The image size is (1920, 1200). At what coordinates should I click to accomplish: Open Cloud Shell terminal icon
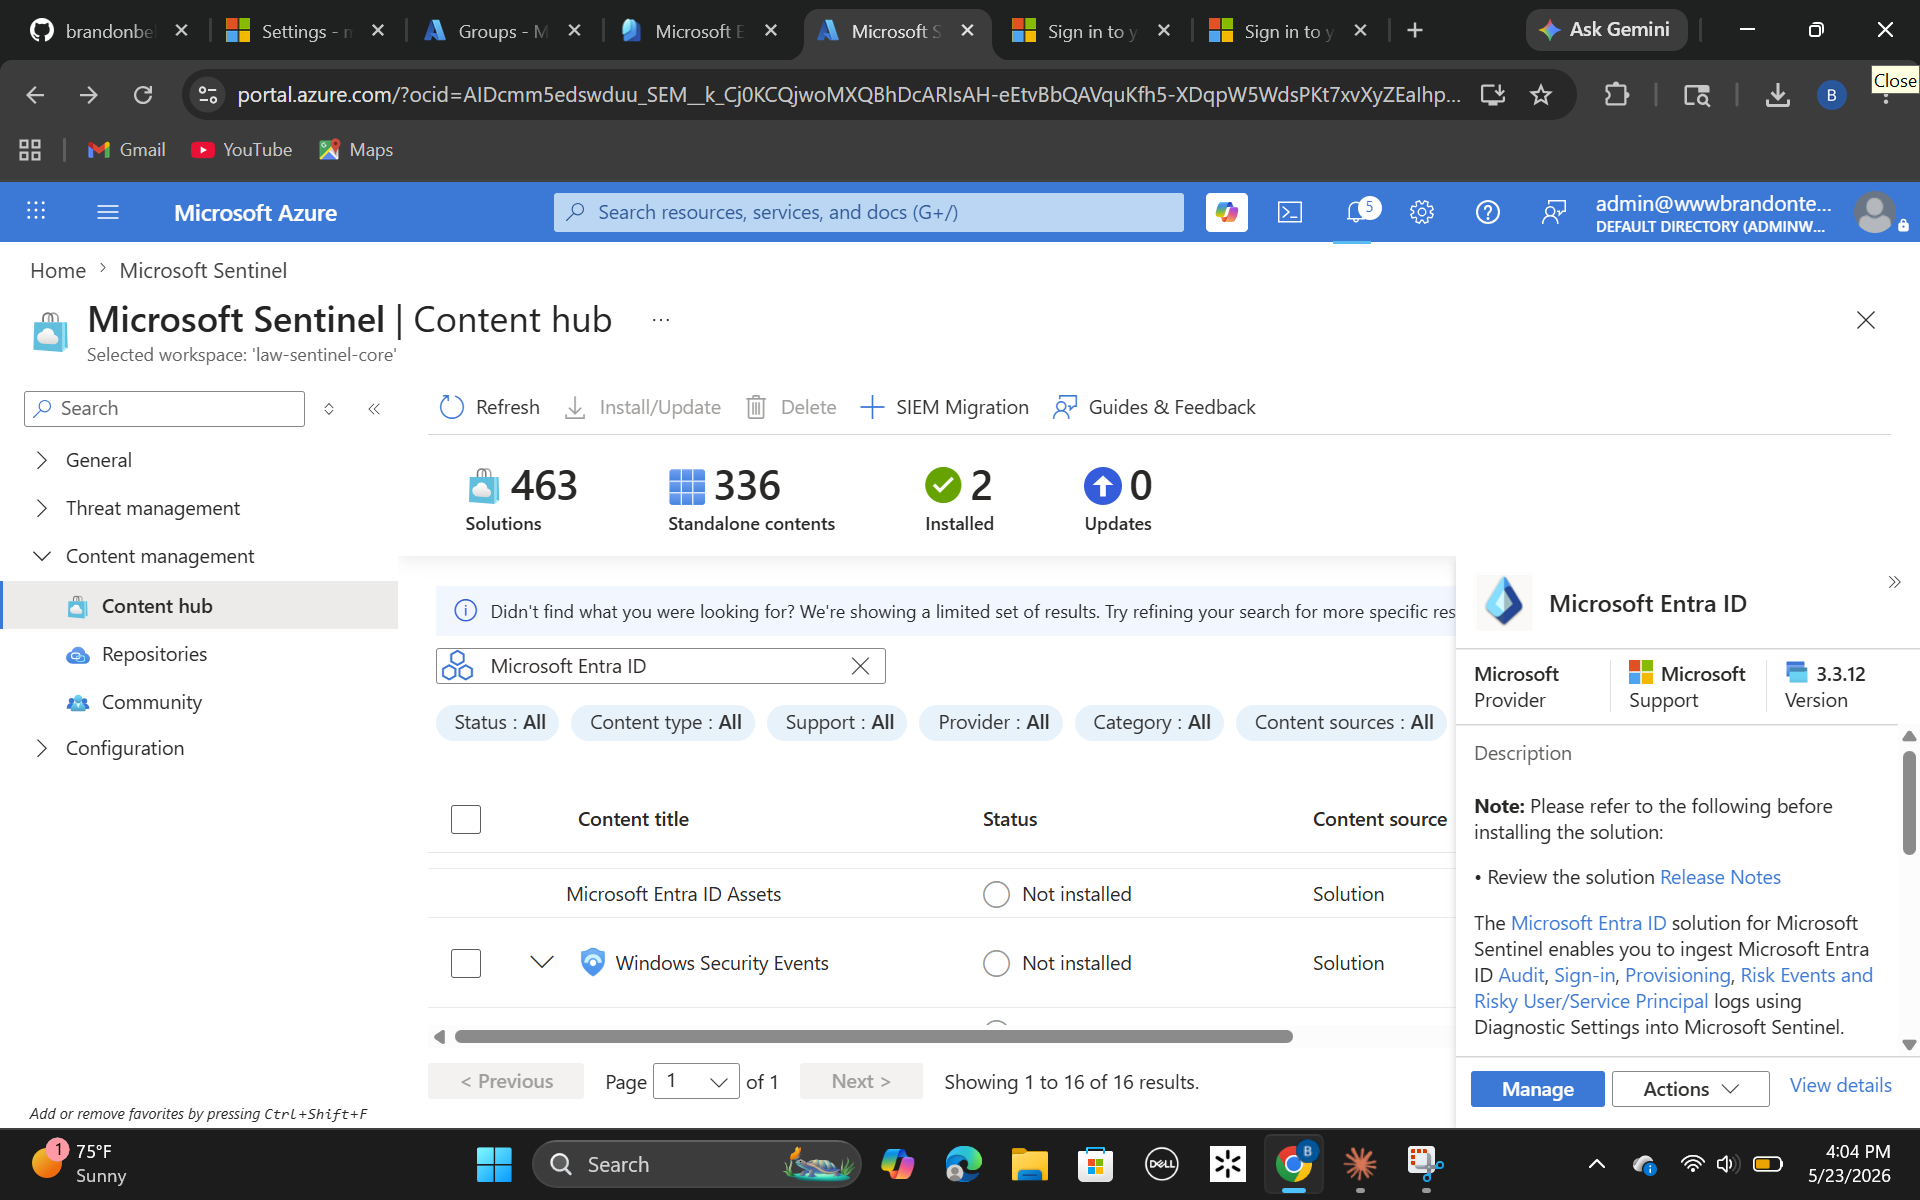1290,212
